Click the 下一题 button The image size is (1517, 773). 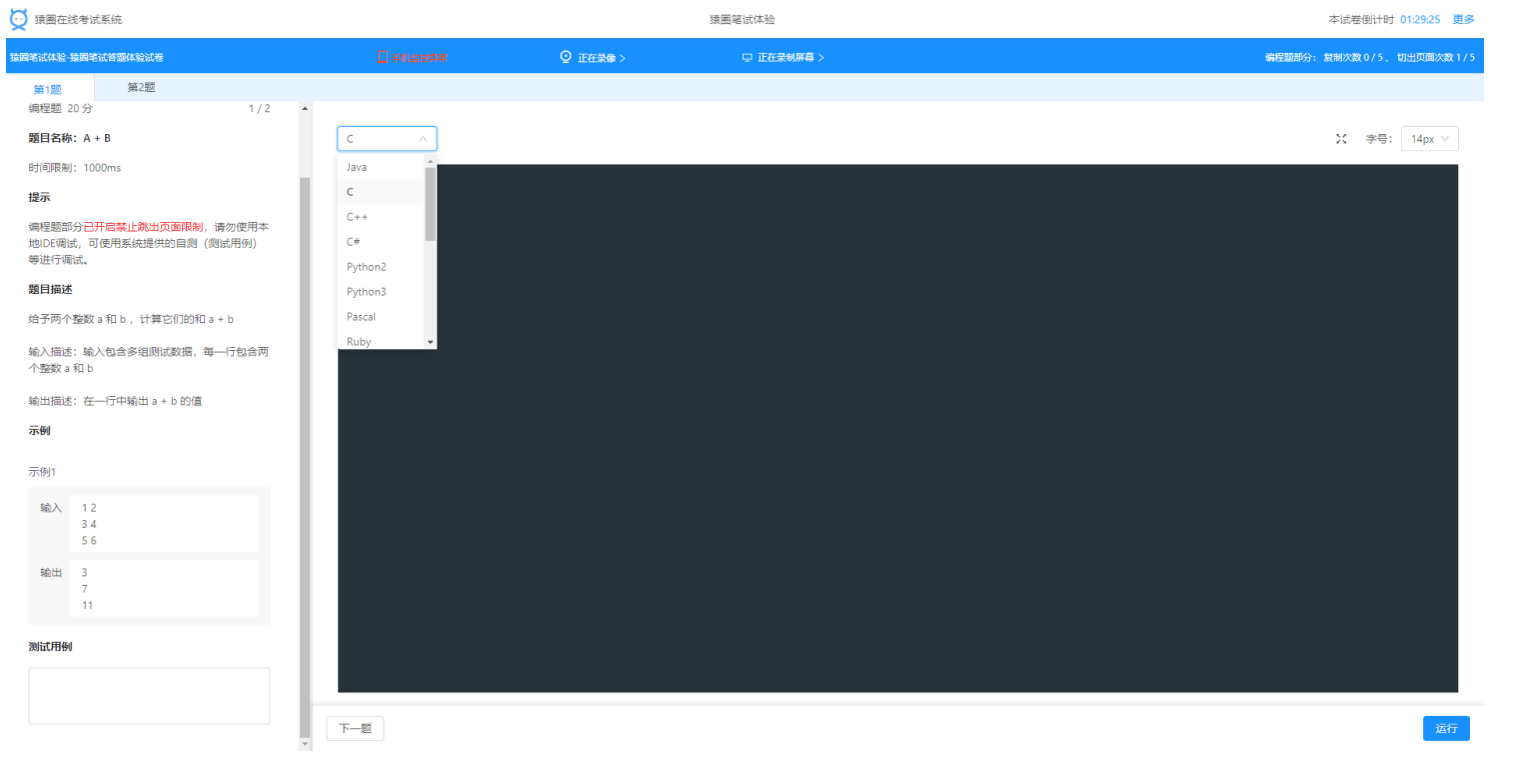[x=355, y=728]
